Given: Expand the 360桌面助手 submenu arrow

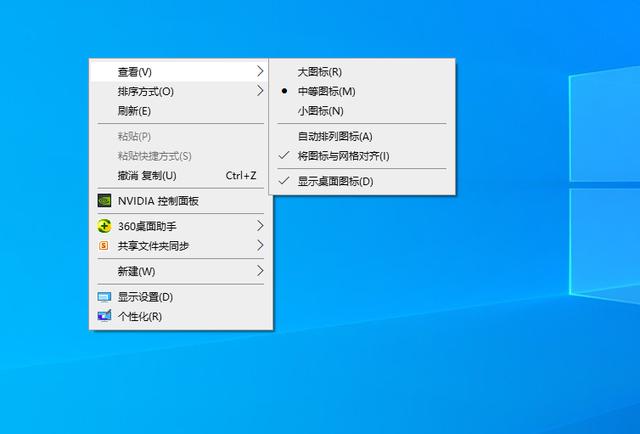Looking at the screenshot, I should pyautogui.click(x=260, y=226).
